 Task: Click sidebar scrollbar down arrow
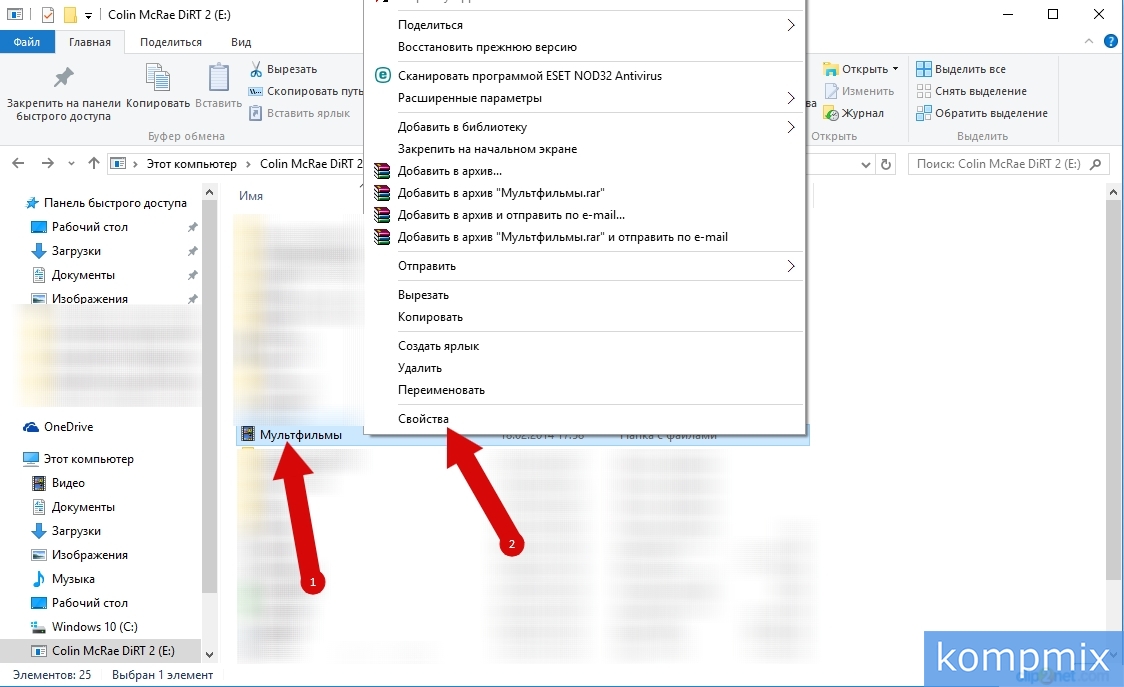click(x=209, y=654)
